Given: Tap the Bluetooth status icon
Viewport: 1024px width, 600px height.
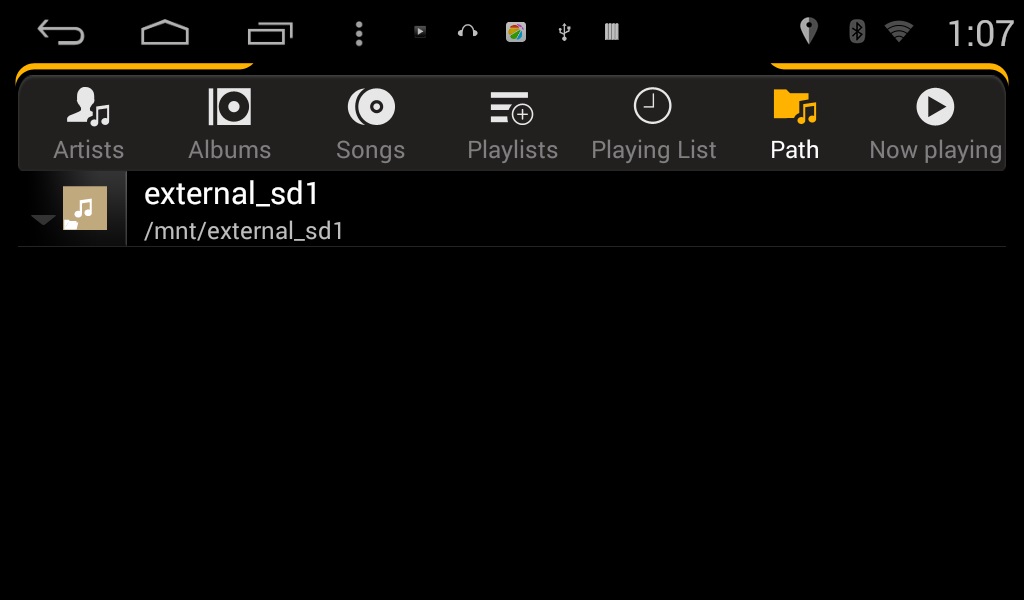Looking at the screenshot, I should 857,31.
